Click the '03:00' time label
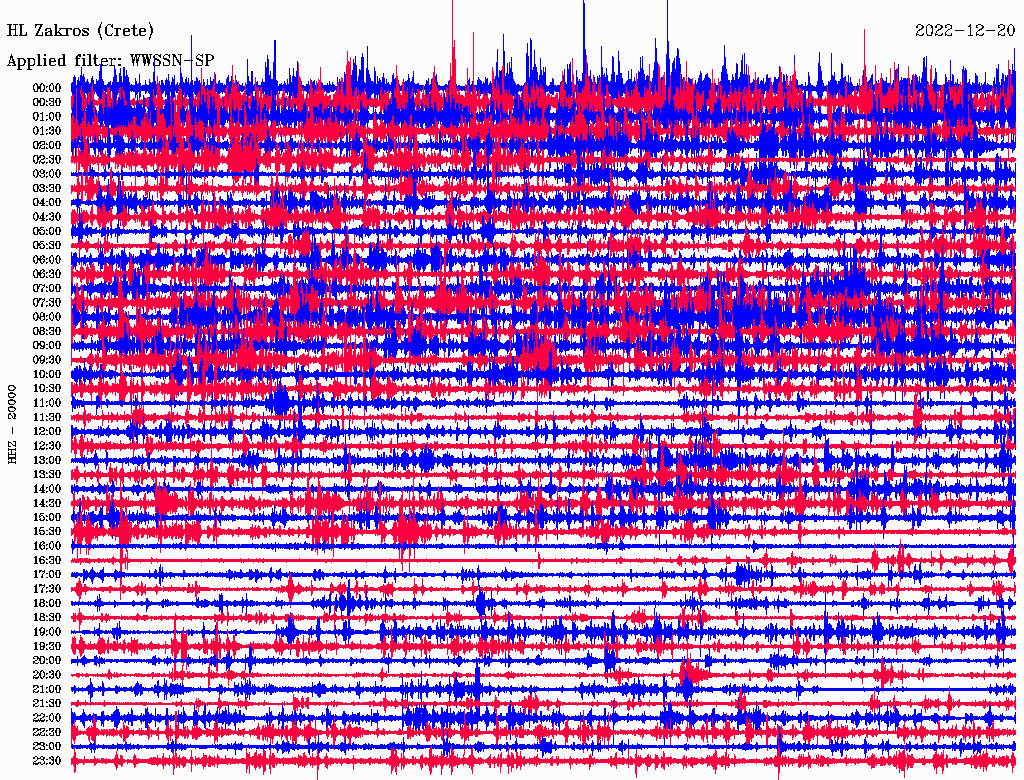Screen dimensions: 1024x780 [47, 174]
